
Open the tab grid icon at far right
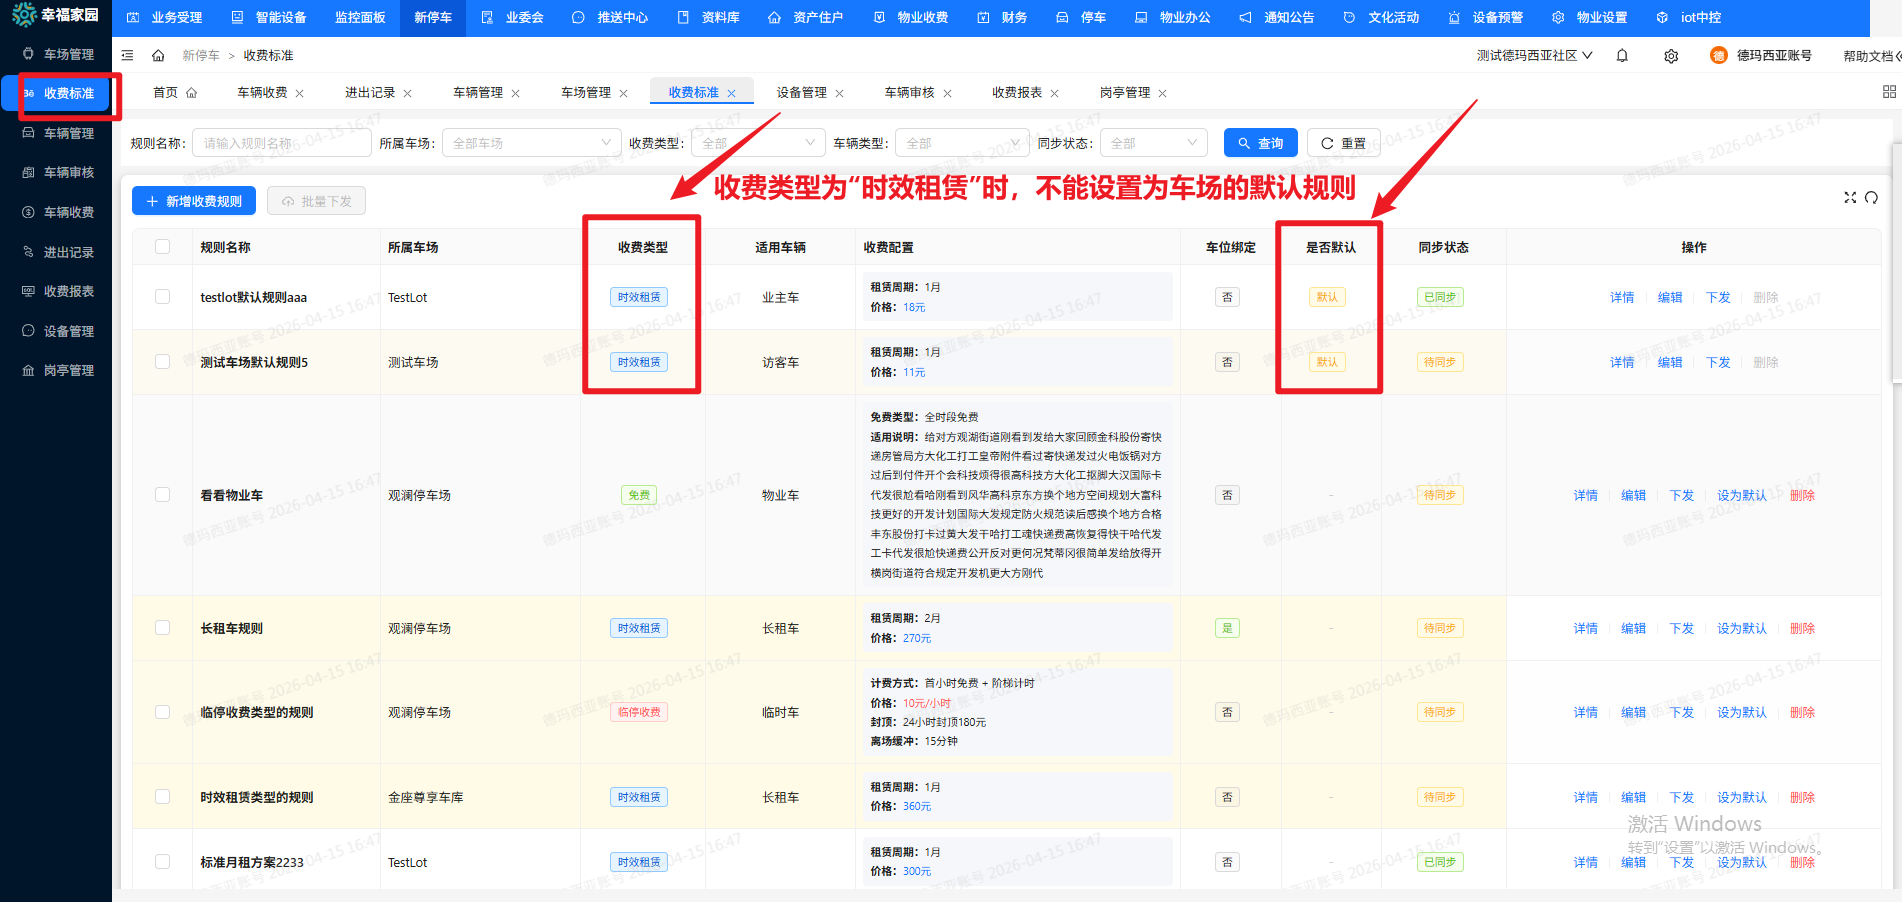click(1889, 92)
